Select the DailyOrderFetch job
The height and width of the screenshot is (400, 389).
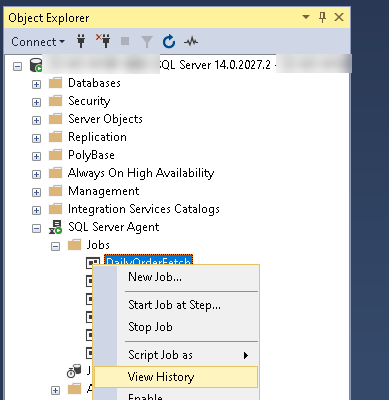(x=148, y=261)
